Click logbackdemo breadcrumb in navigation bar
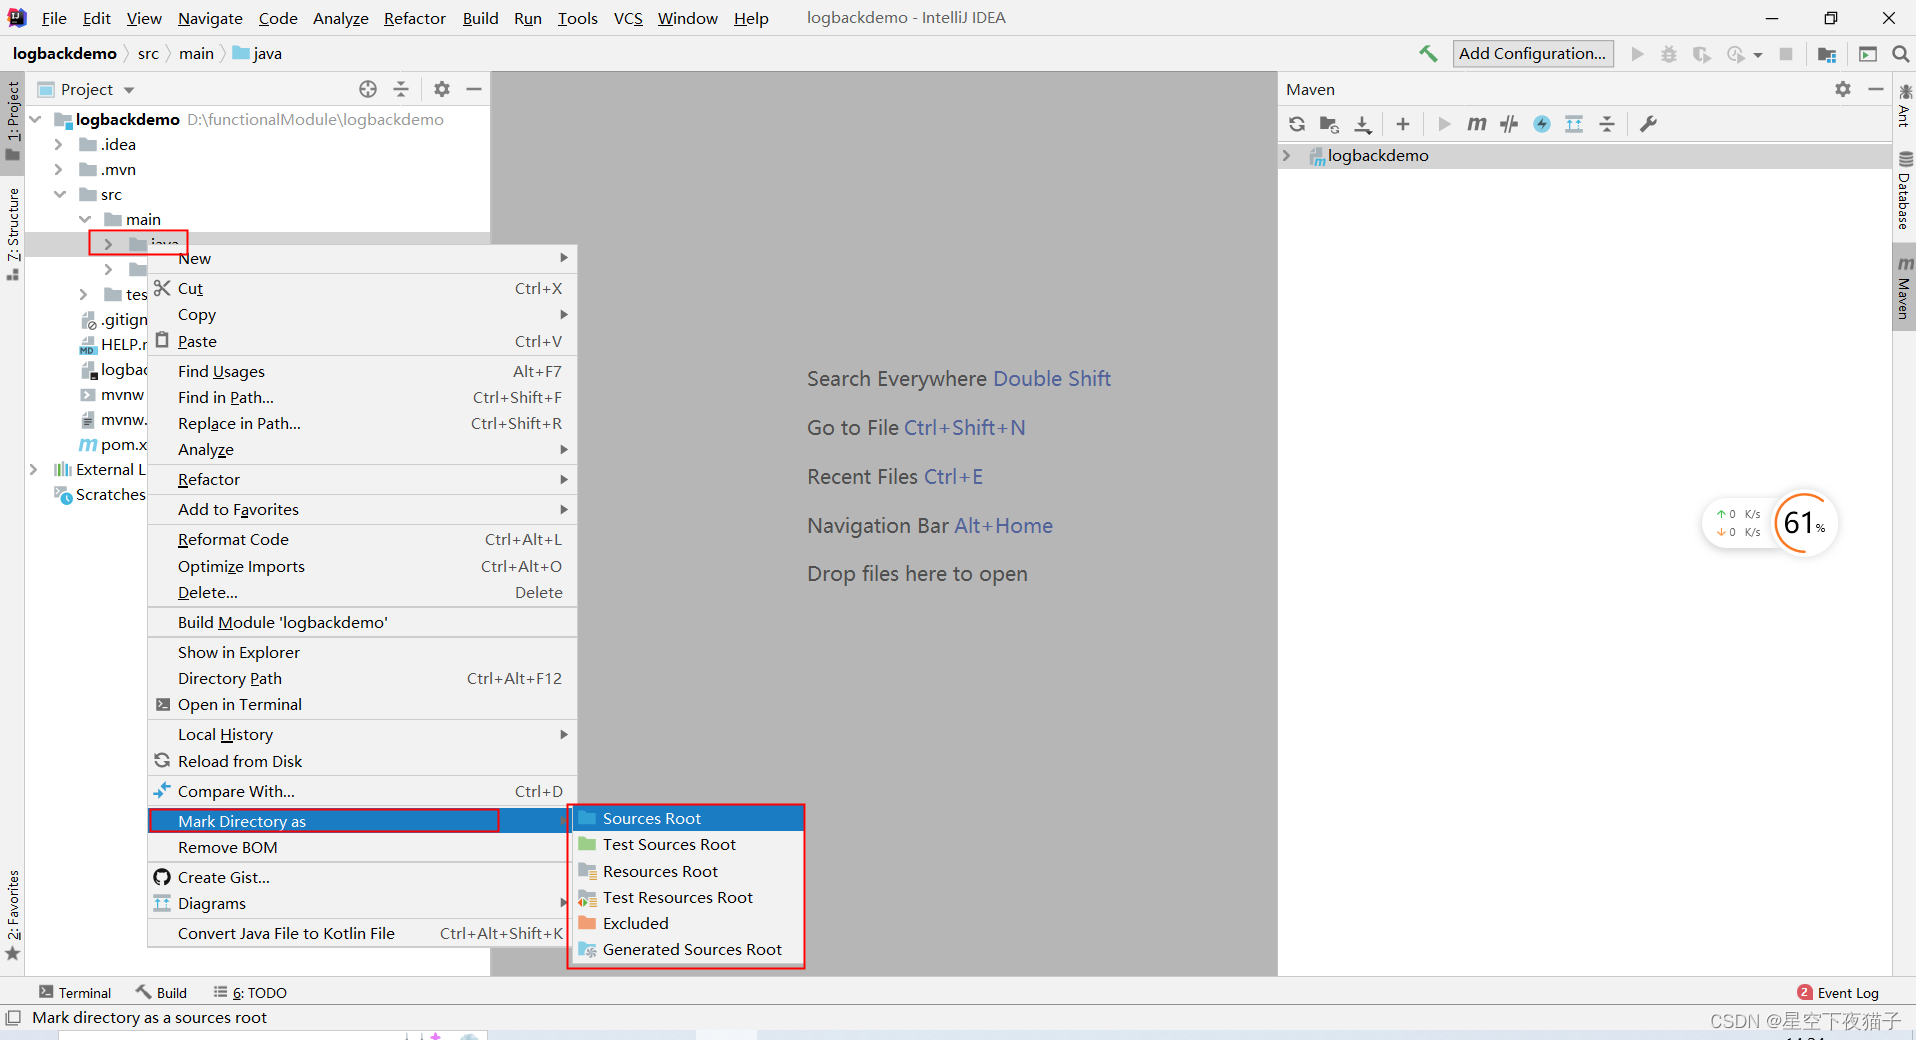The image size is (1916, 1040). tap(64, 53)
